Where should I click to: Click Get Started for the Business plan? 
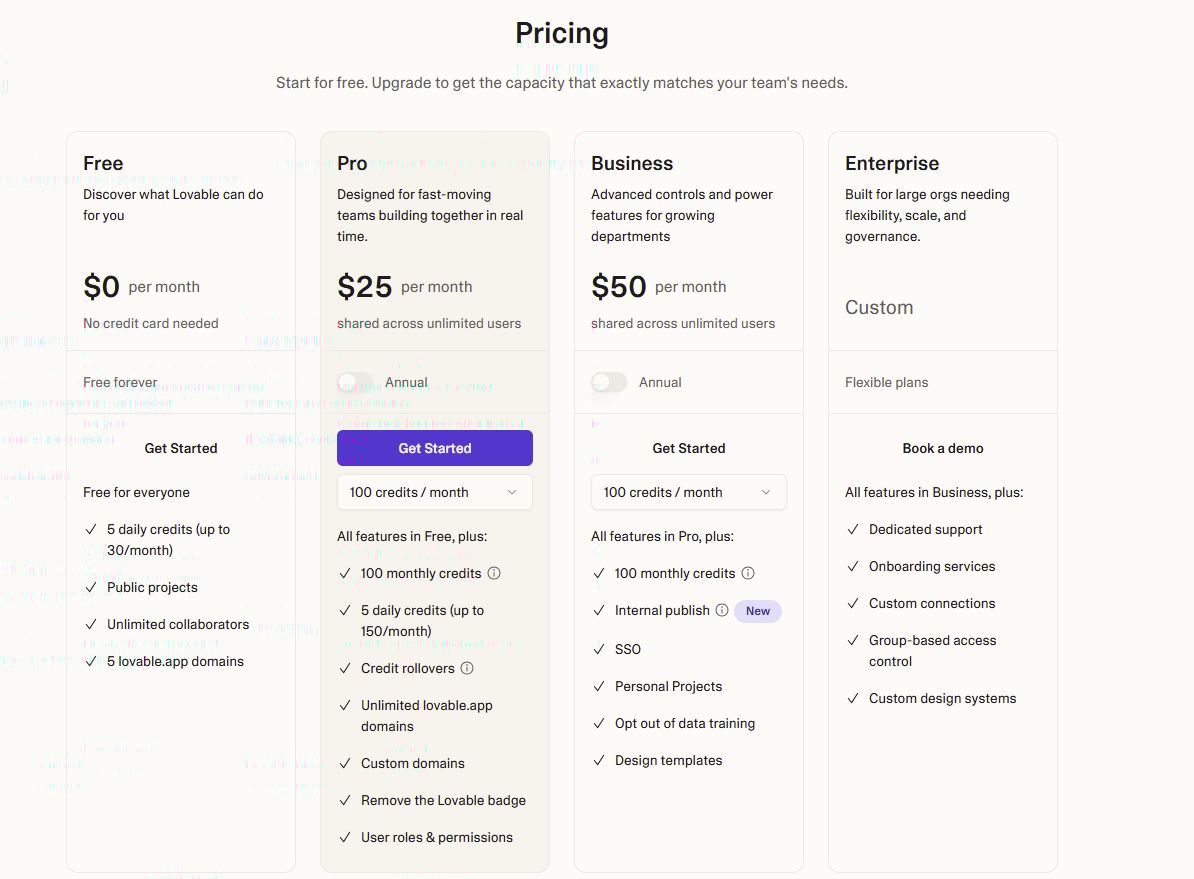(x=688, y=448)
